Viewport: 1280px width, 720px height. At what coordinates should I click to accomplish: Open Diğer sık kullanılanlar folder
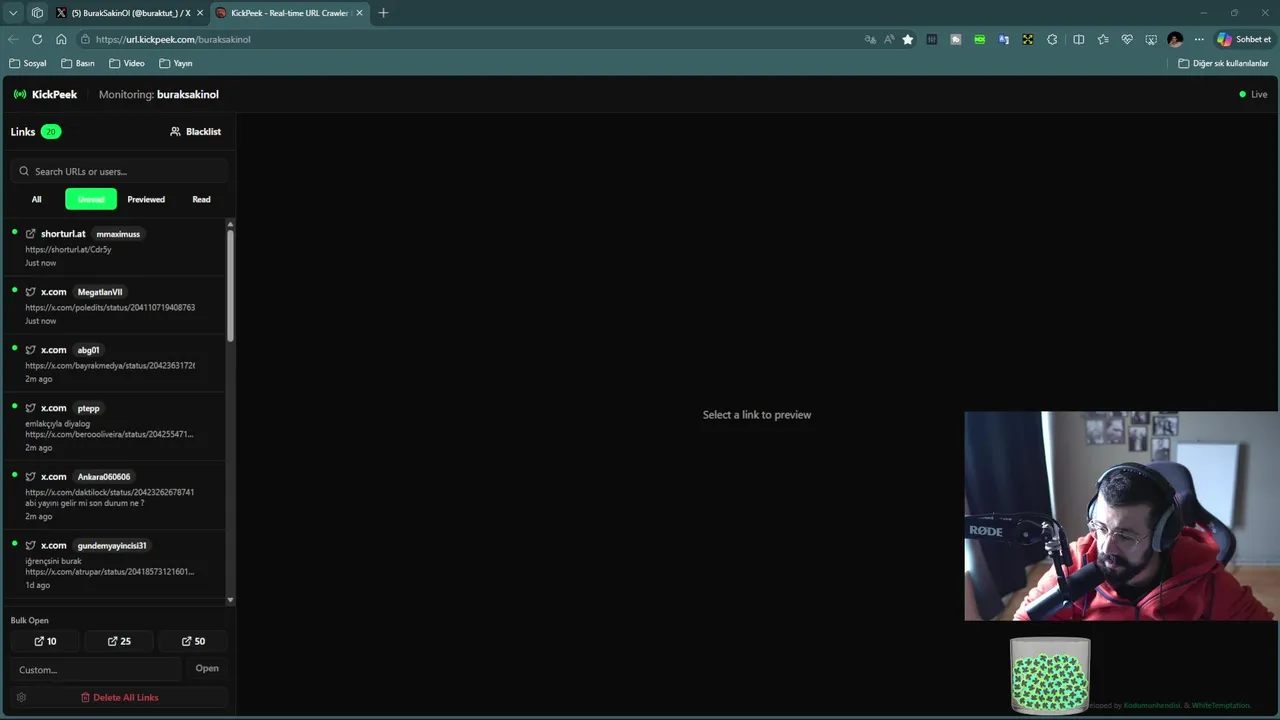pos(1223,63)
